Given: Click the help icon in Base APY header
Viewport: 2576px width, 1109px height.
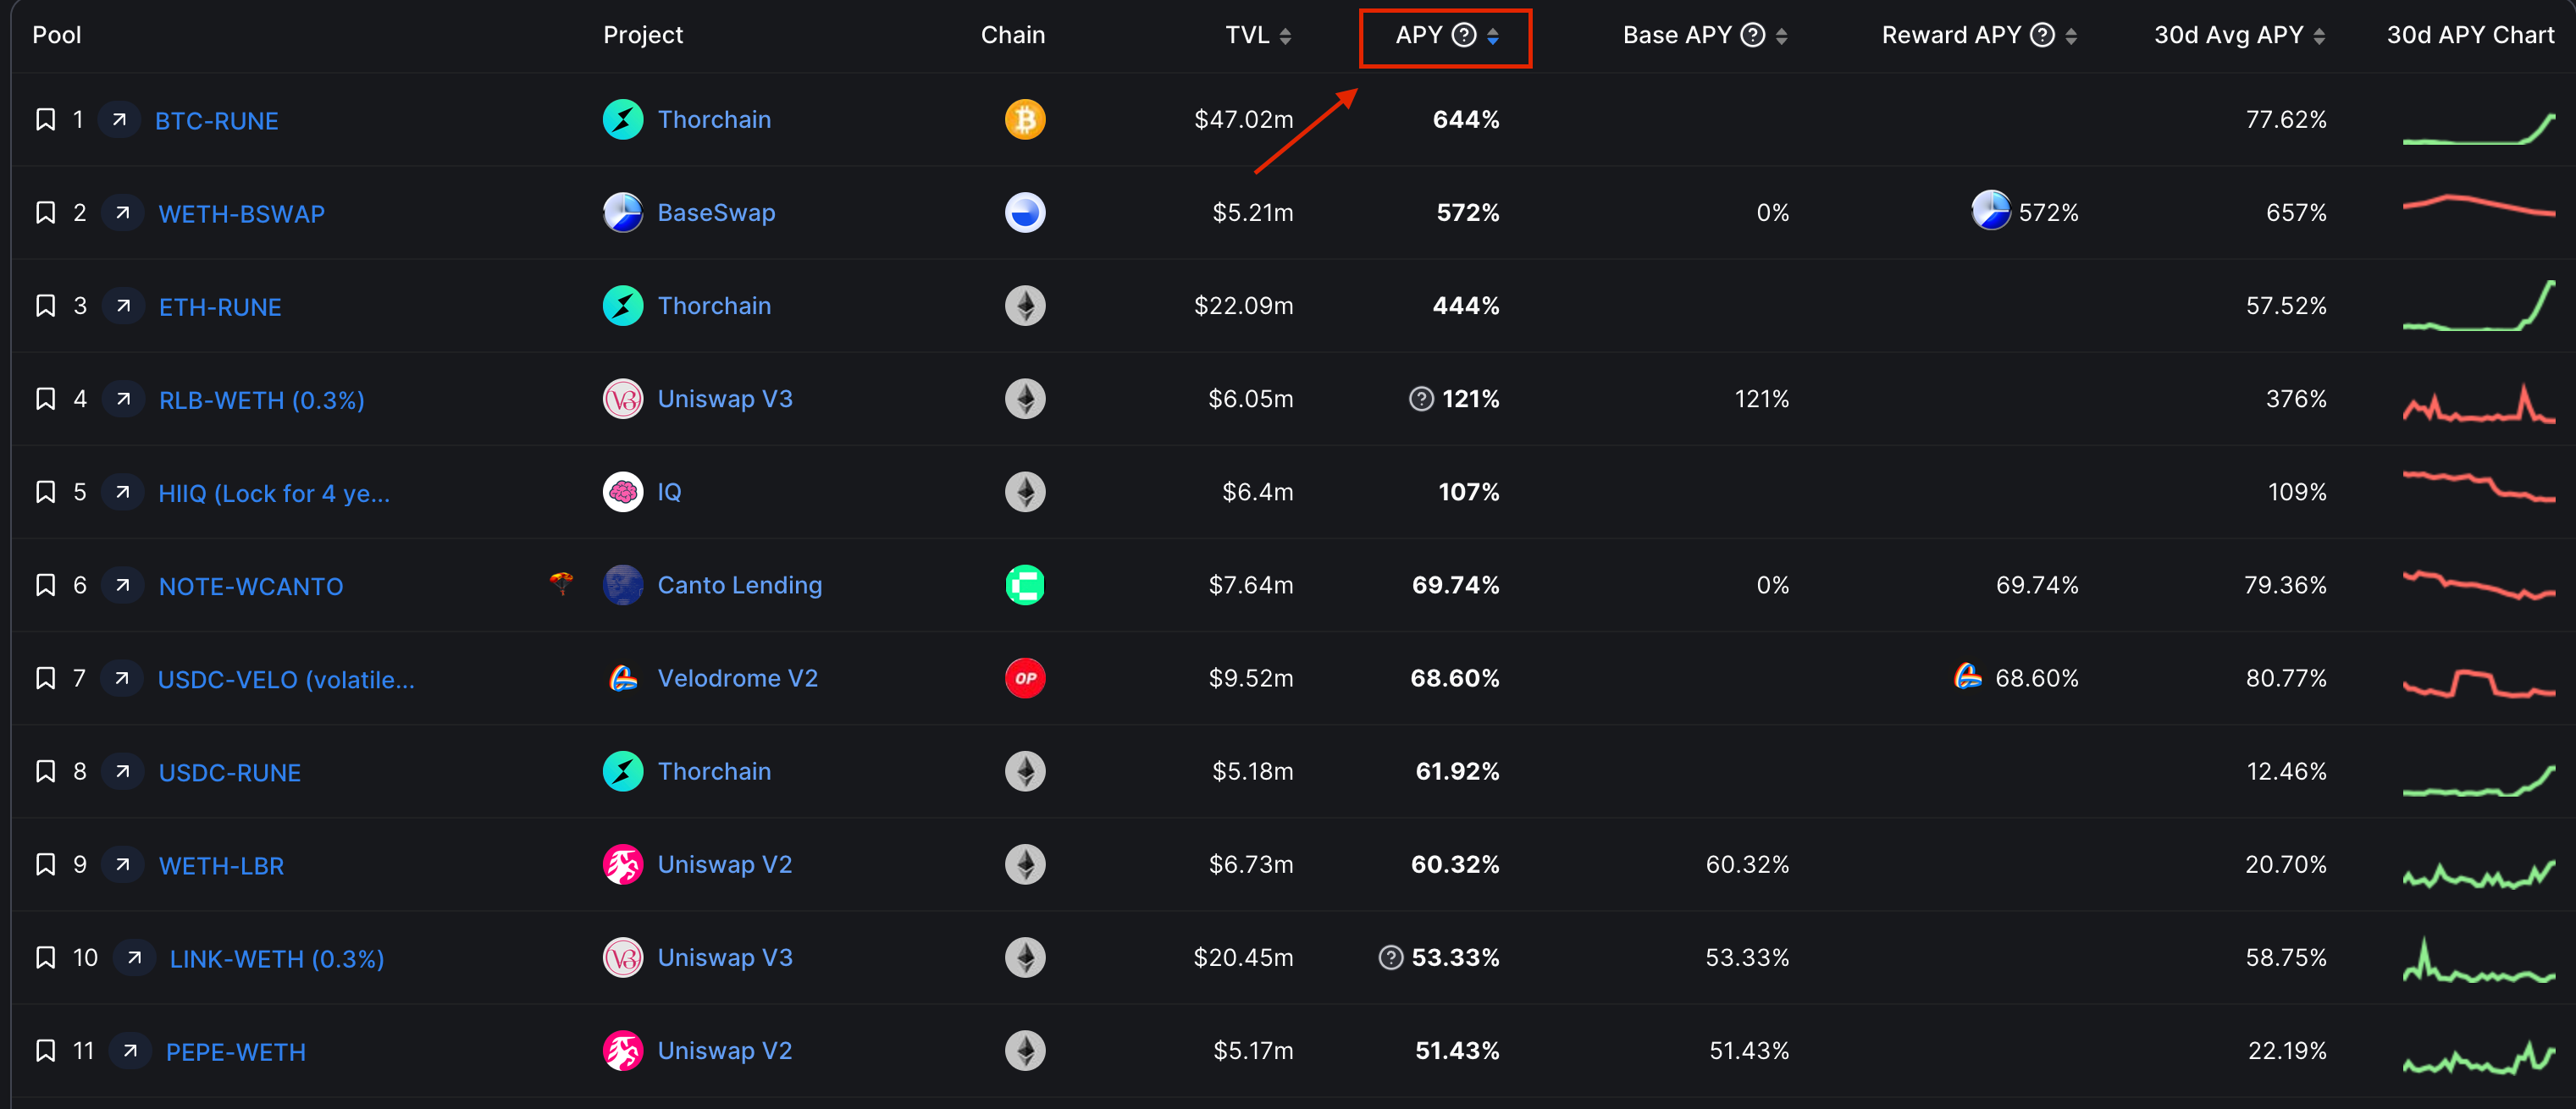Looking at the screenshot, I should pyautogui.click(x=1753, y=35).
